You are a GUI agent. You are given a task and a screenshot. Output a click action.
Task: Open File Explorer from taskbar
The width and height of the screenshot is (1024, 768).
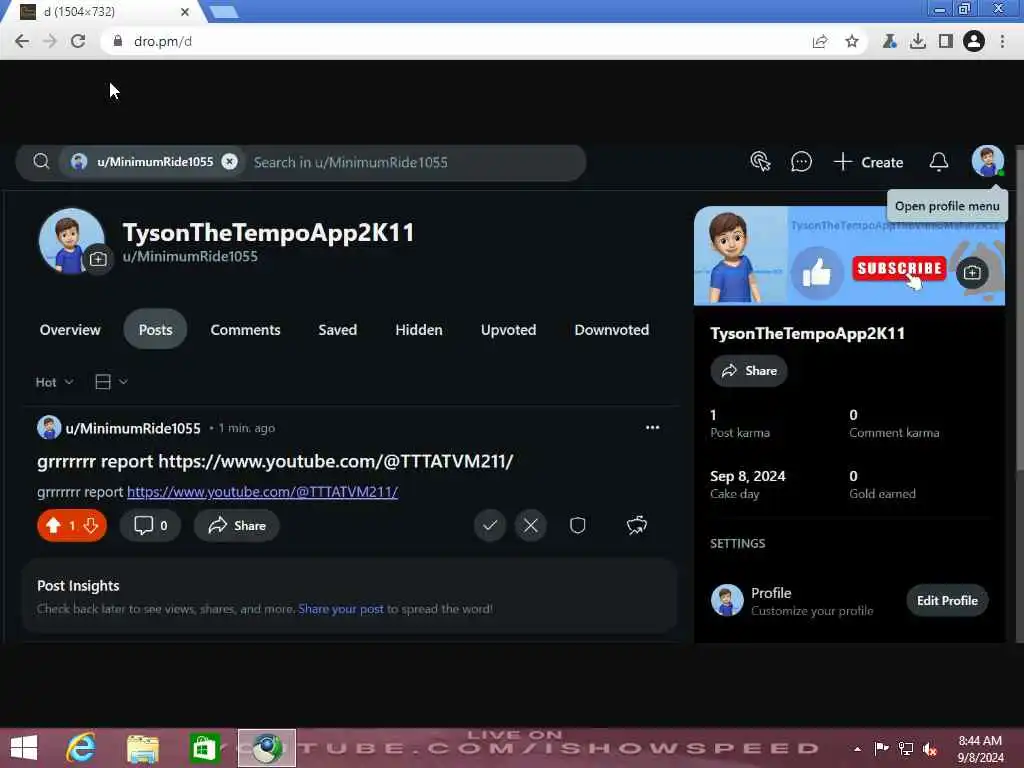point(142,748)
